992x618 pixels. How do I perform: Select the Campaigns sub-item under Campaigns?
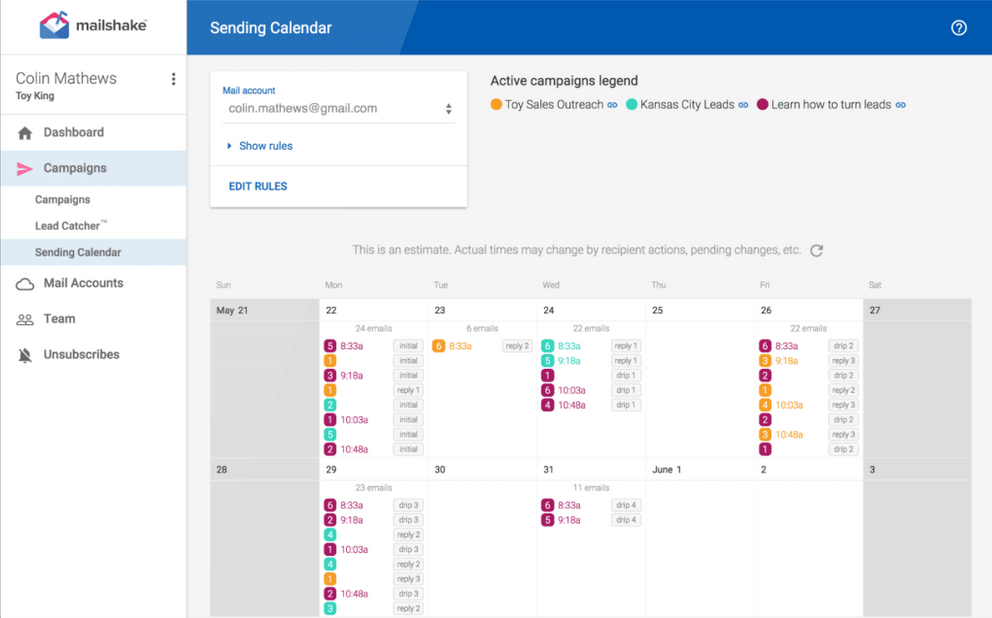click(x=63, y=200)
